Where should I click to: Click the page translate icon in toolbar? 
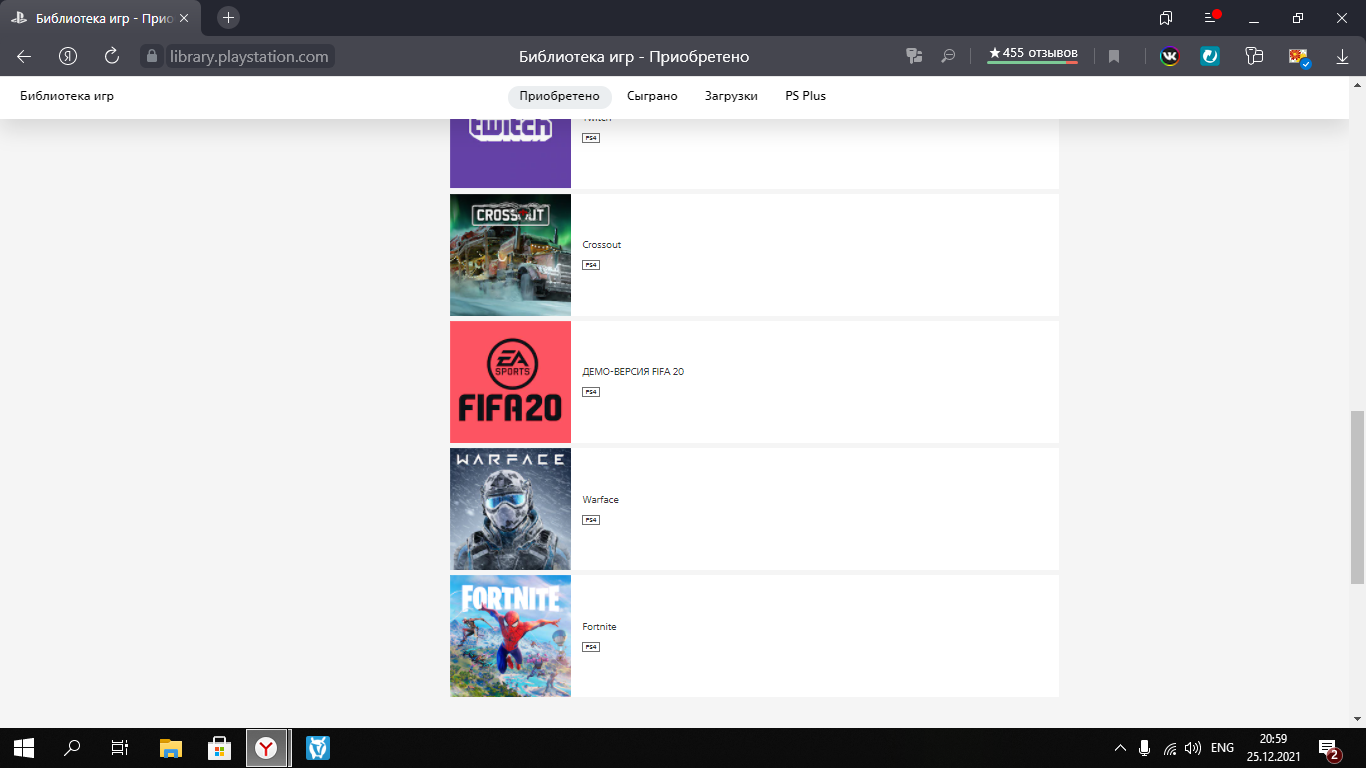pos(913,57)
